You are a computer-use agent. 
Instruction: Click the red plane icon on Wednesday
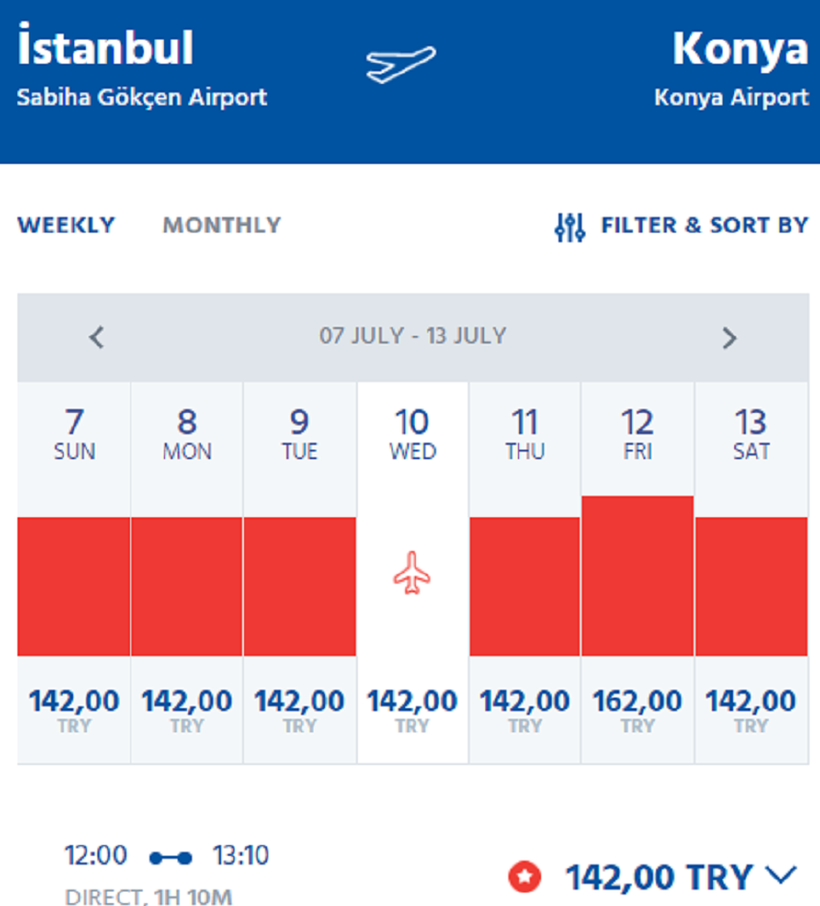pyautogui.click(x=412, y=575)
